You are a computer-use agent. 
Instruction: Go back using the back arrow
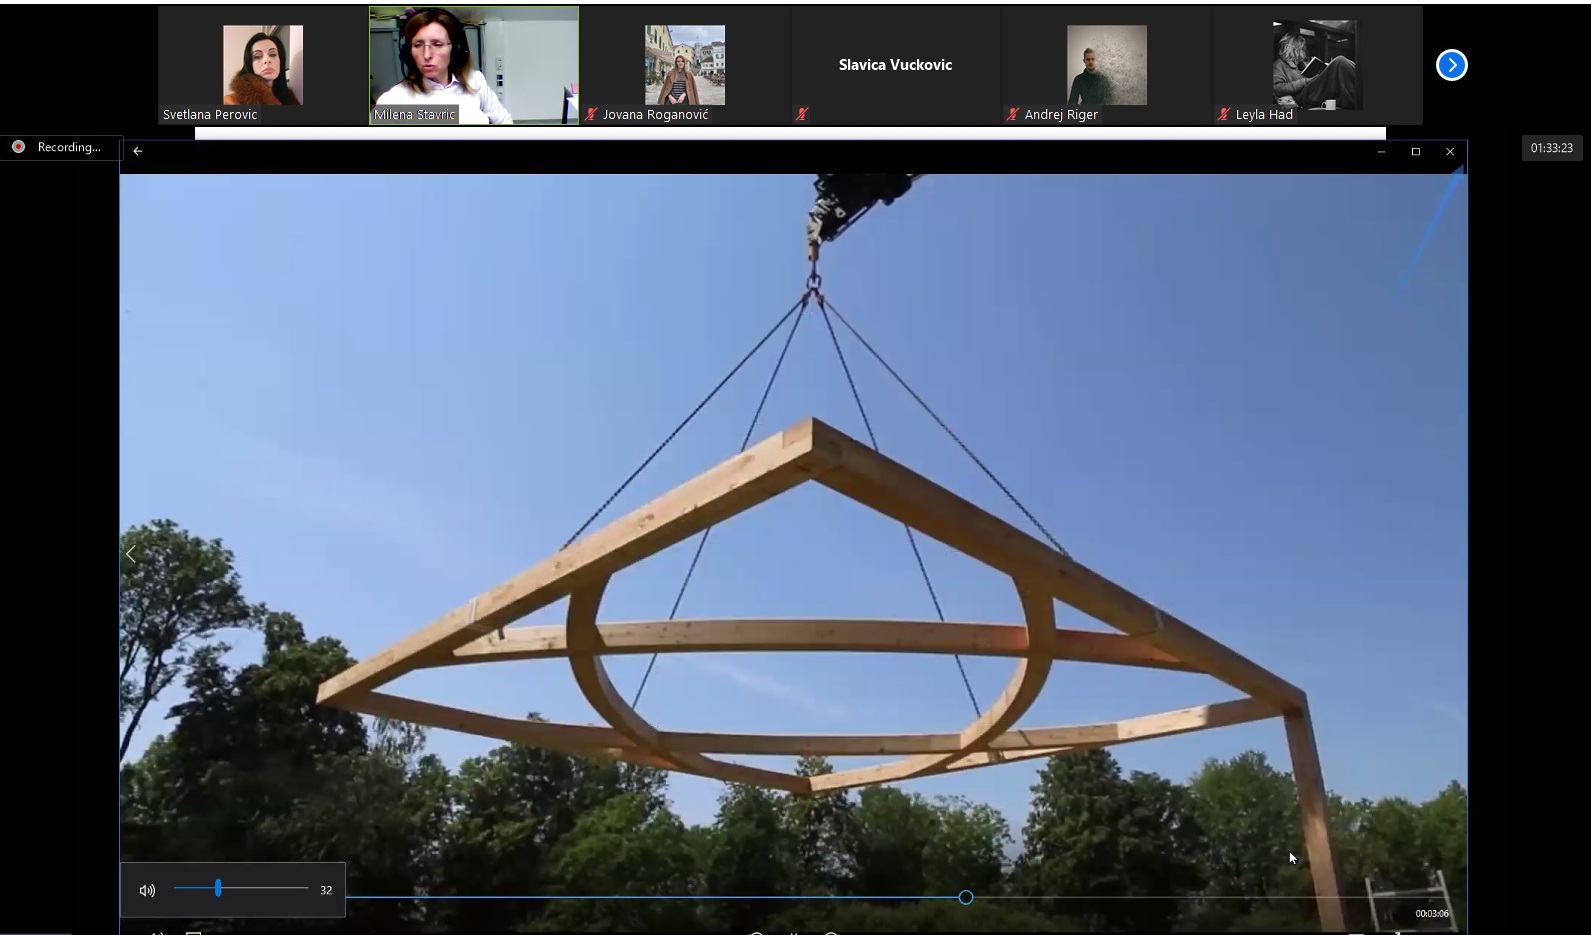(x=138, y=151)
